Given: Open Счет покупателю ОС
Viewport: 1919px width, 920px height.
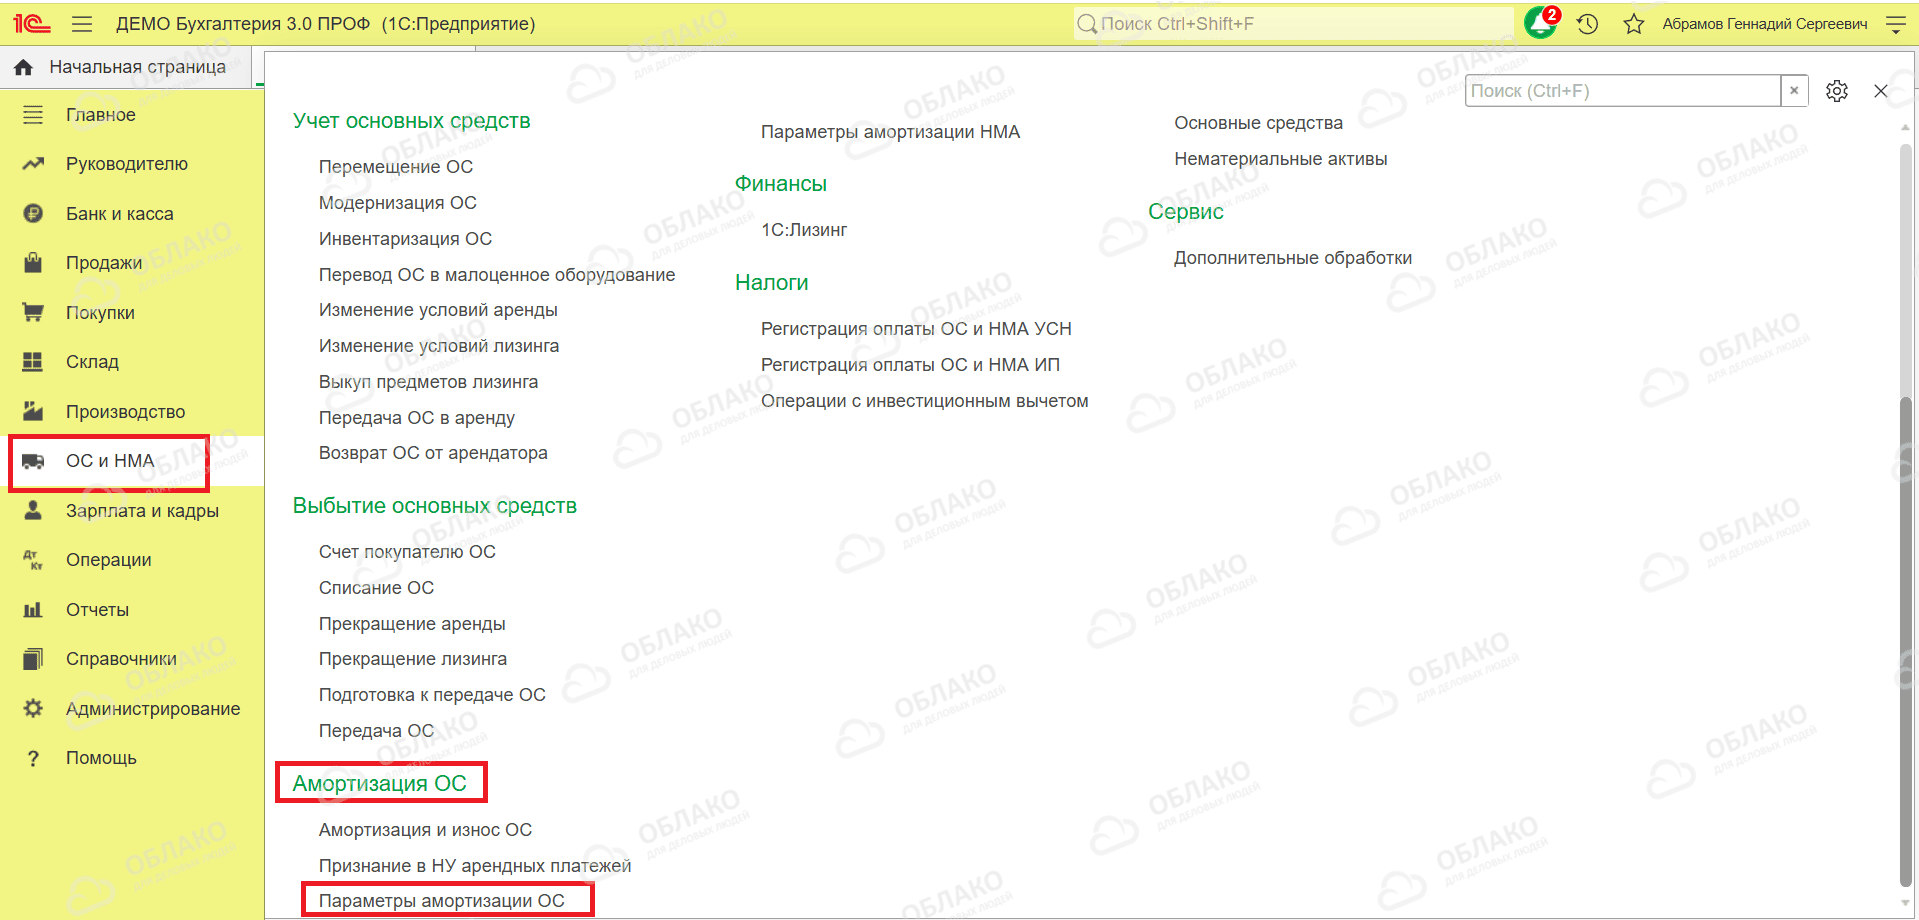Looking at the screenshot, I should pyautogui.click(x=407, y=552).
